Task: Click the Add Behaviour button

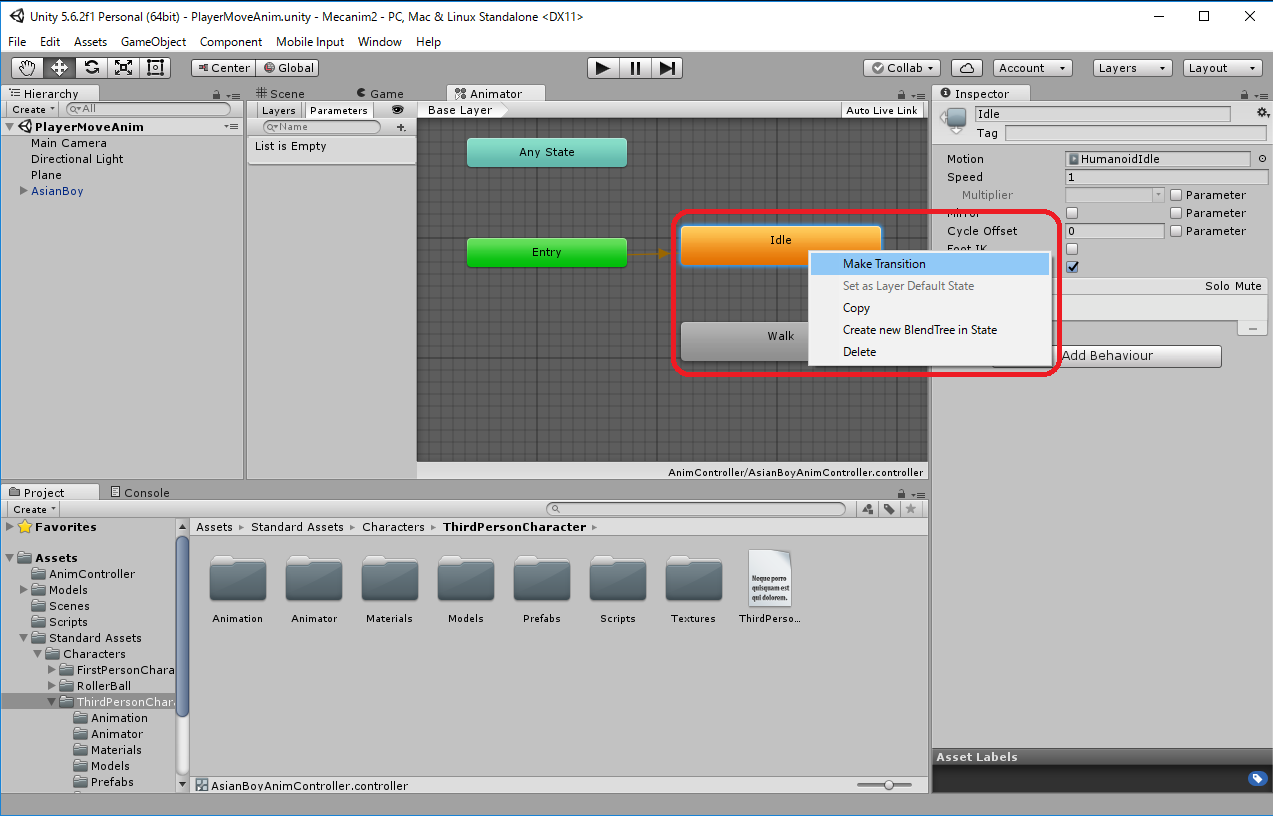Action: click(x=1107, y=356)
